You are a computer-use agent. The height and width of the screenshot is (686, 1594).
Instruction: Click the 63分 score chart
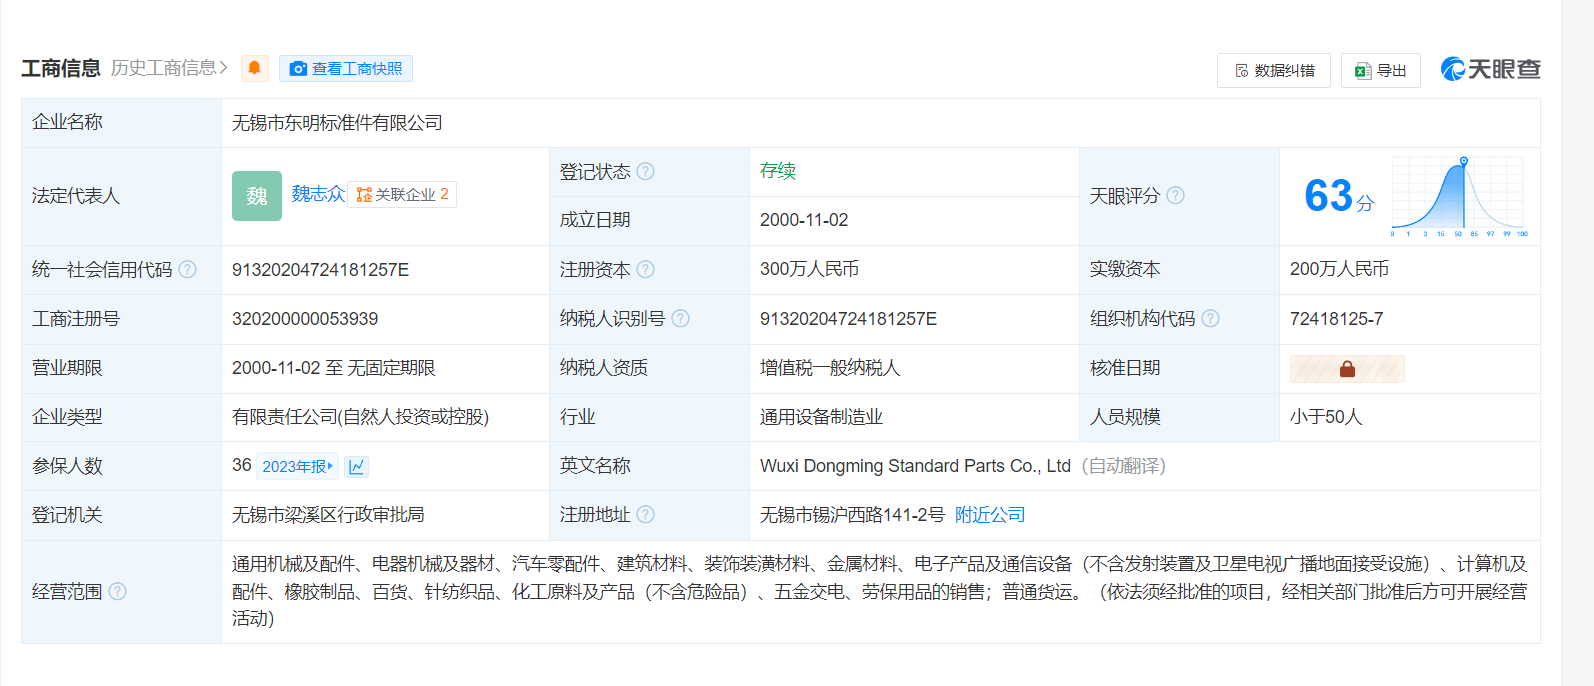point(1459,196)
